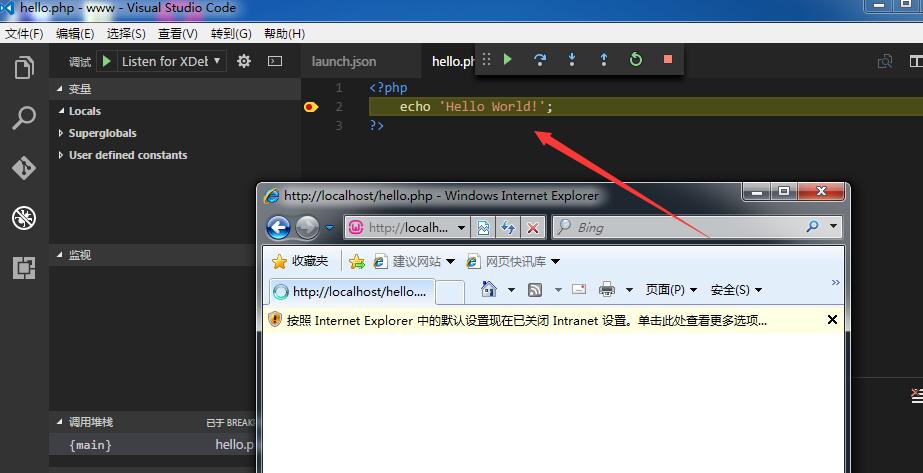
Task: Expand IE command bar overflow chevron
Action: [x=835, y=283]
